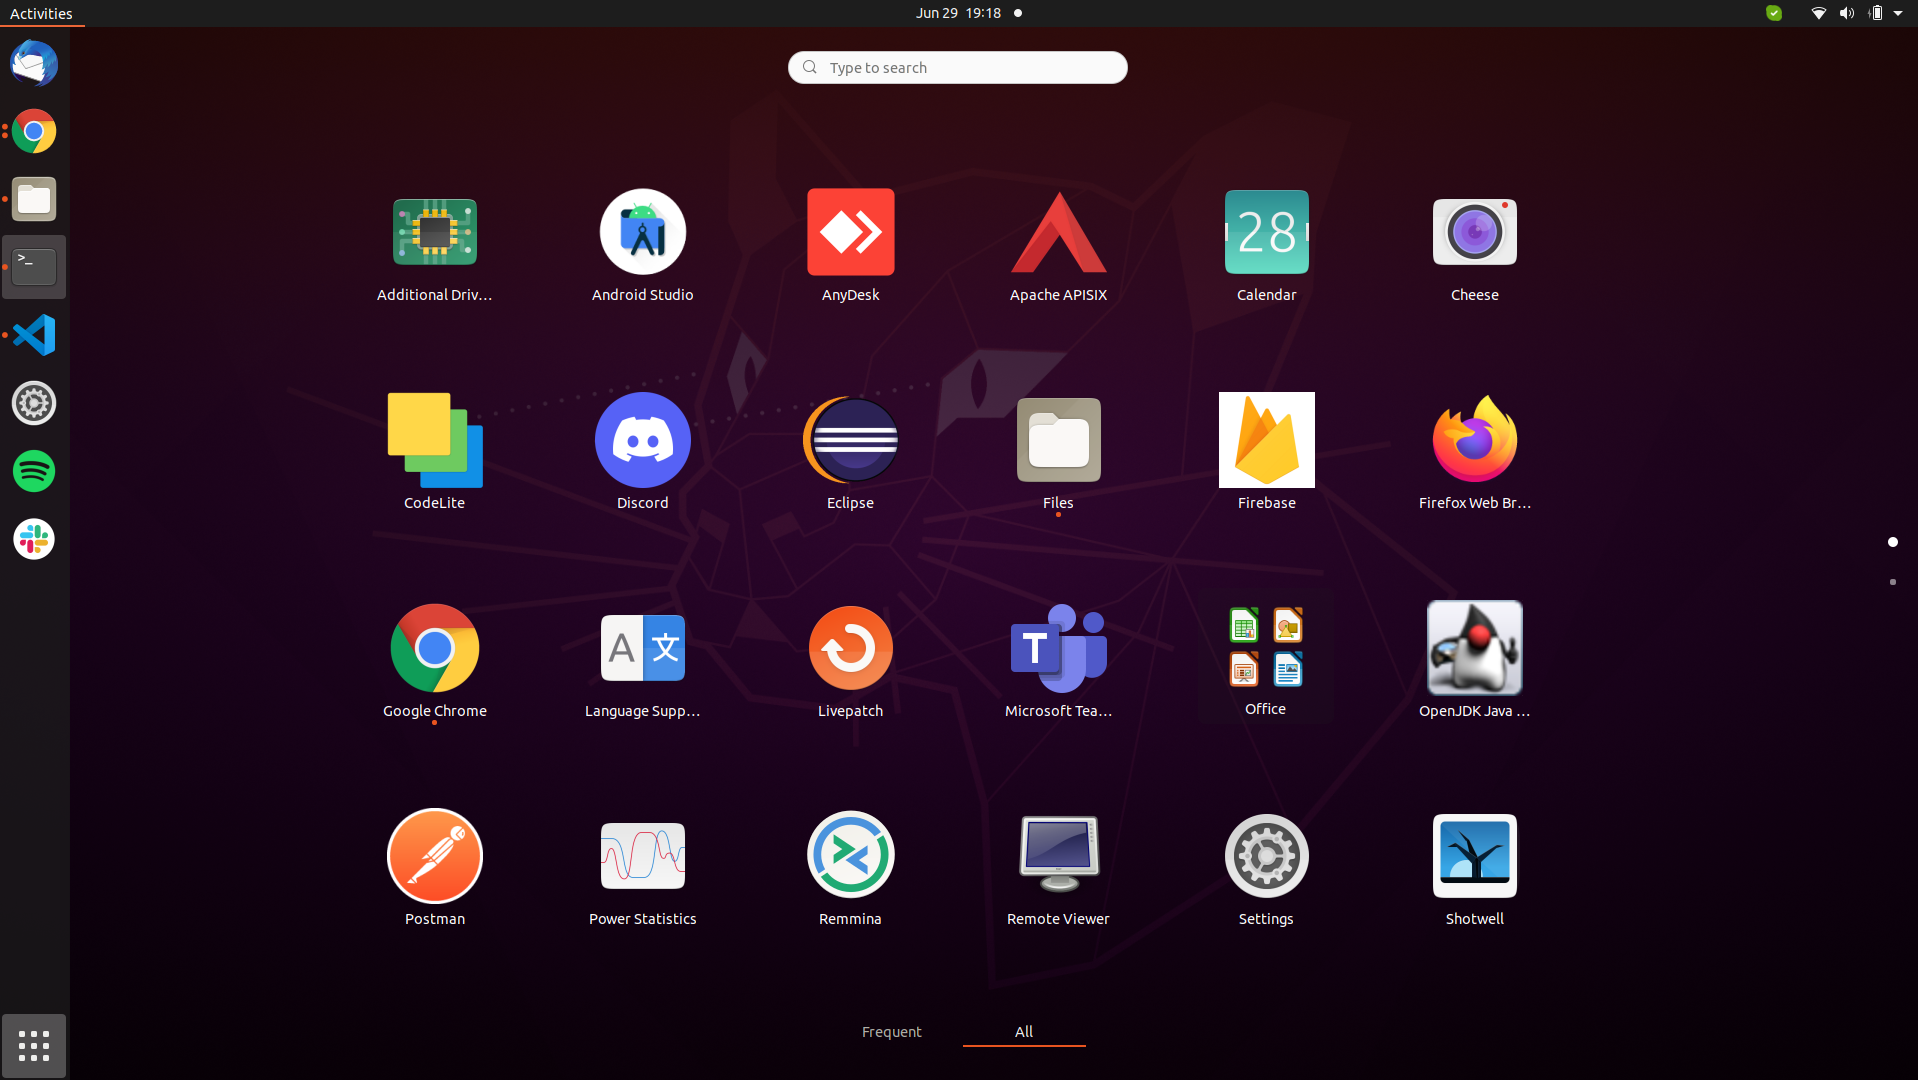Click the Activities button

[x=41, y=13]
